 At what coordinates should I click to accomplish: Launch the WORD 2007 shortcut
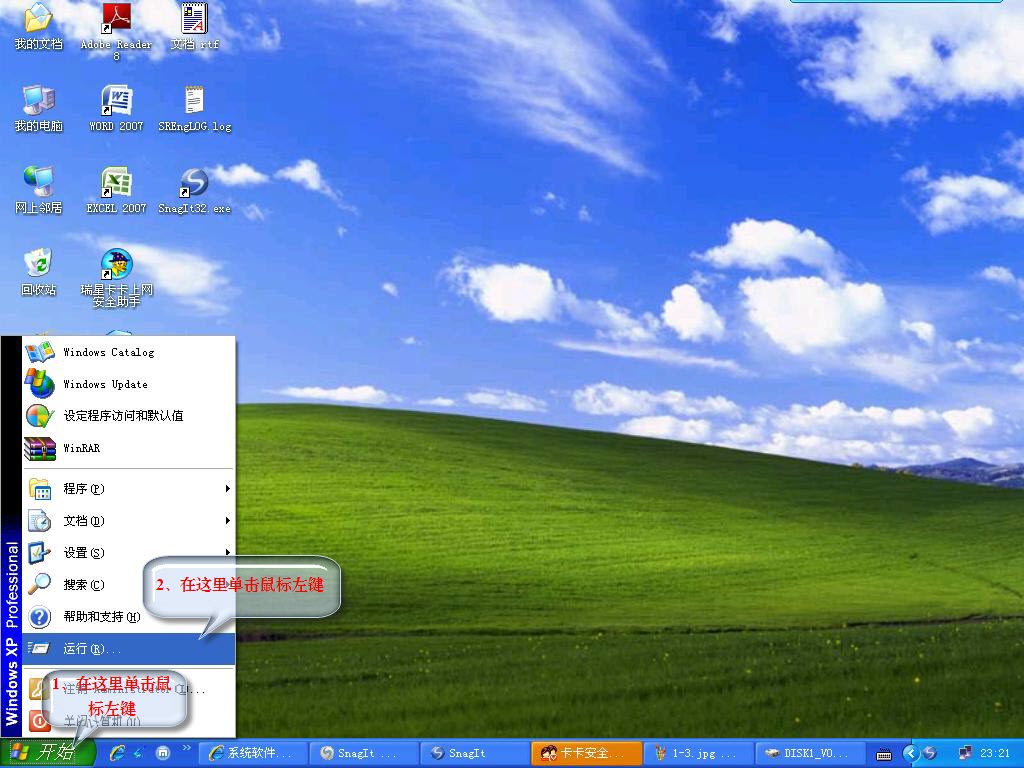[x=116, y=108]
